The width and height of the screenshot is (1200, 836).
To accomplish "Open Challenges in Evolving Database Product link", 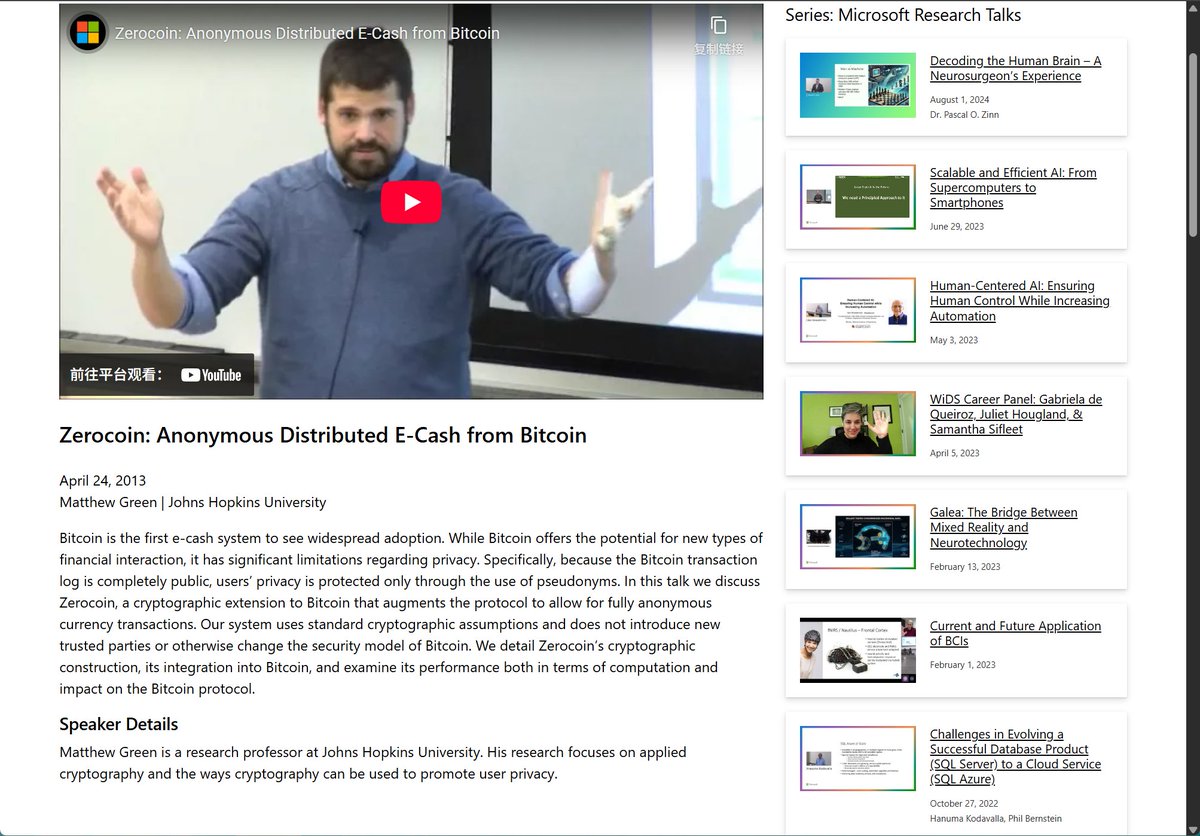I will tap(1015, 756).
